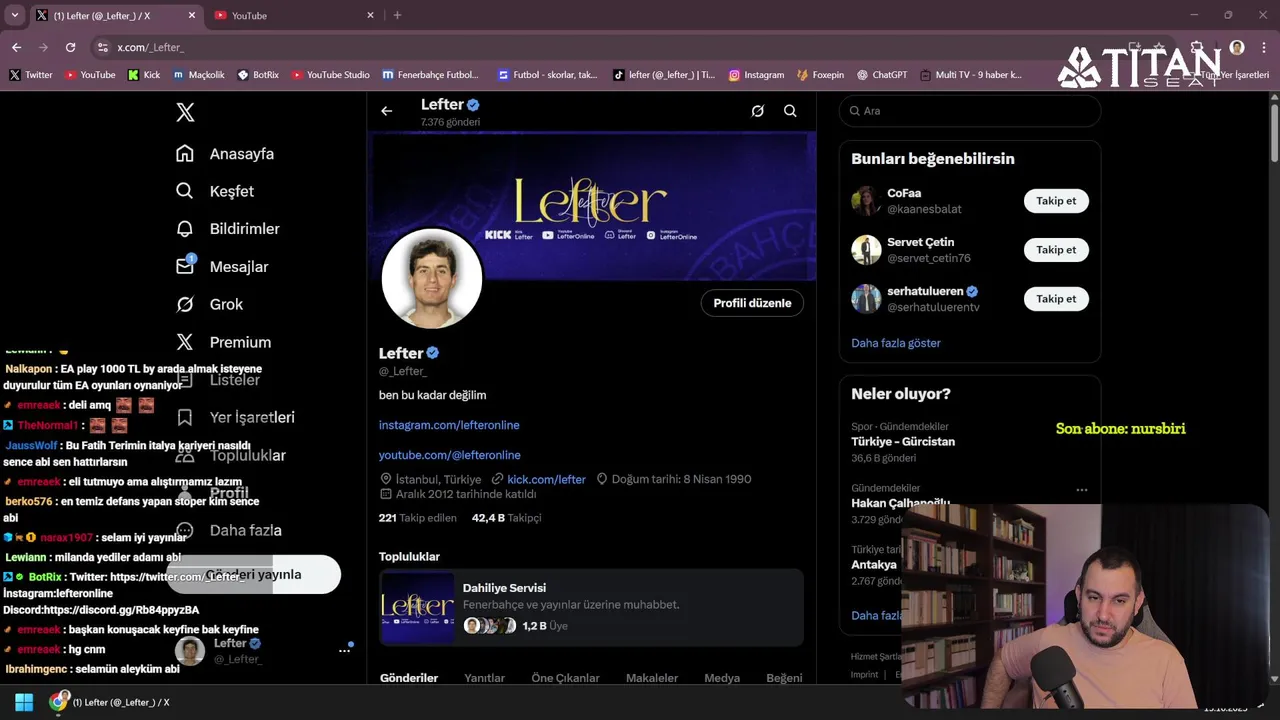
Task: Select Makaleler tab
Action: (652, 678)
